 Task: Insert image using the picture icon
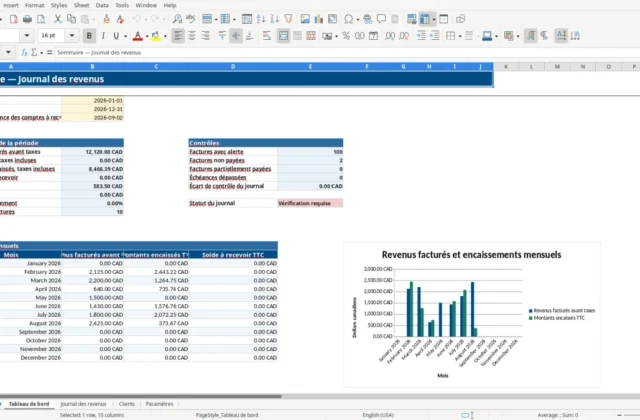pyautogui.click(x=305, y=19)
